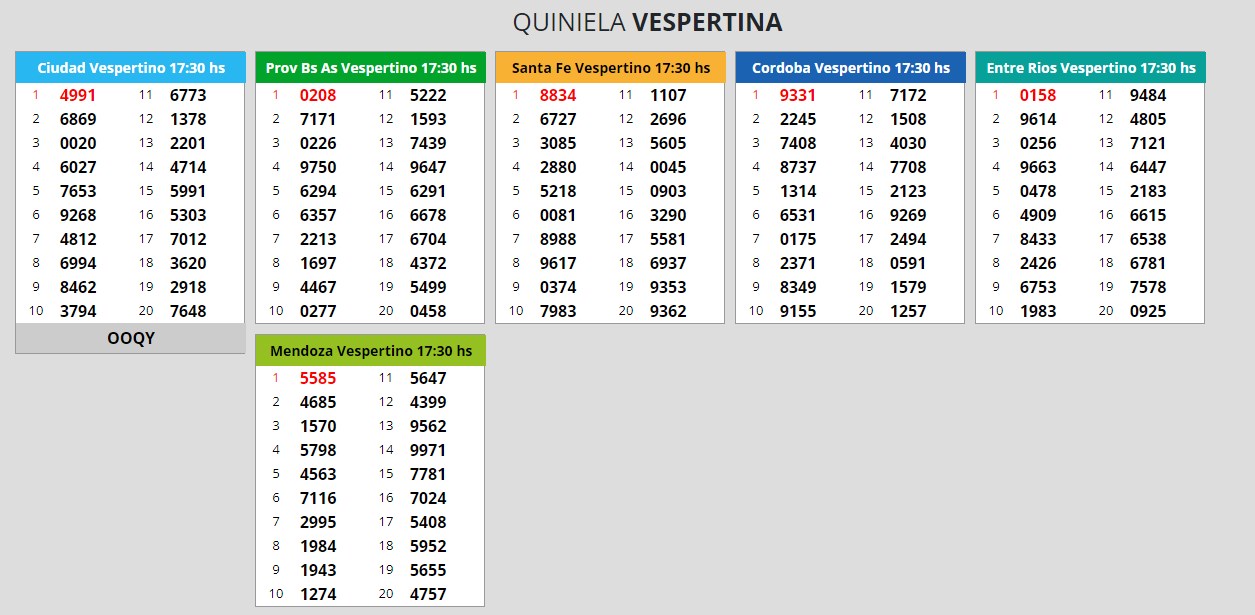Select Ciudad first prize number 4991
Screen dimensions: 1255x615
[x=78, y=96]
